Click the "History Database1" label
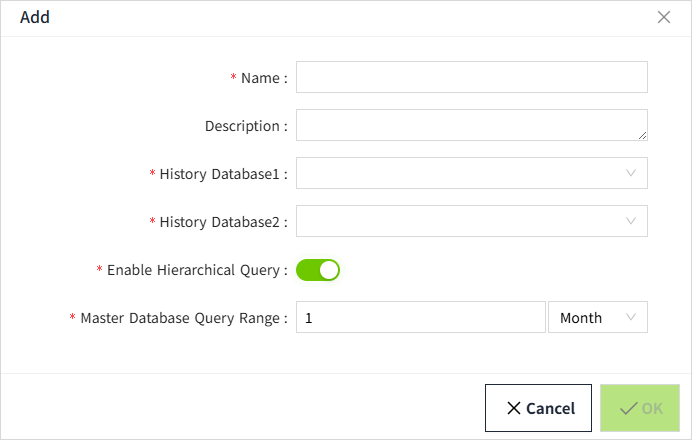This screenshot has width=692, height=440. [x=220, y=174]
